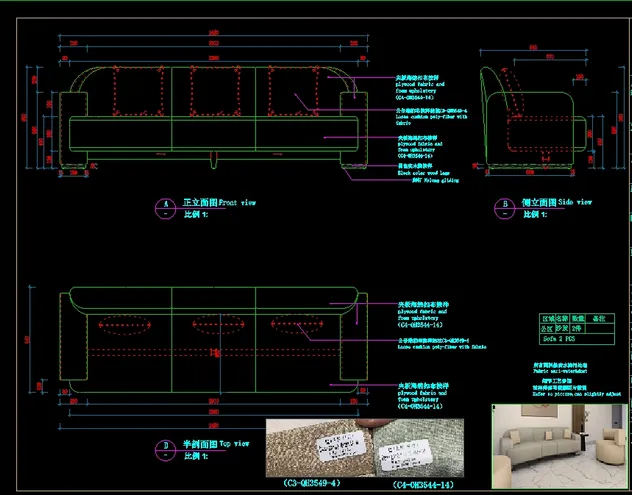632x495 pixels.
Task: Click the left brown fabric sample image
Action: (x=319, y=448)
